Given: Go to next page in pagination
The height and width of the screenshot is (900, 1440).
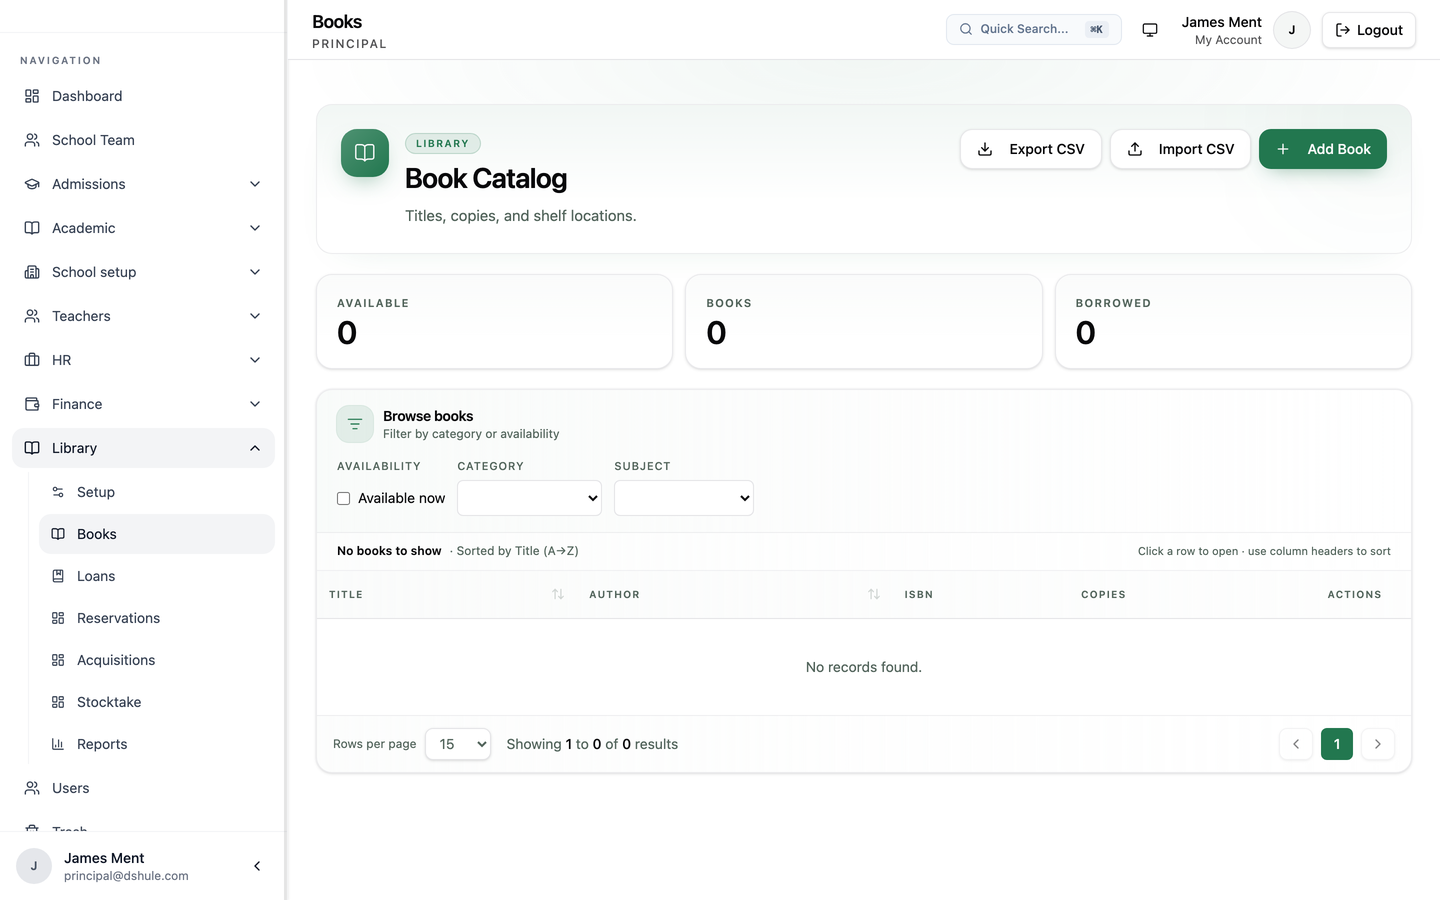Looking at the screenshot, I should (1378, 744).
